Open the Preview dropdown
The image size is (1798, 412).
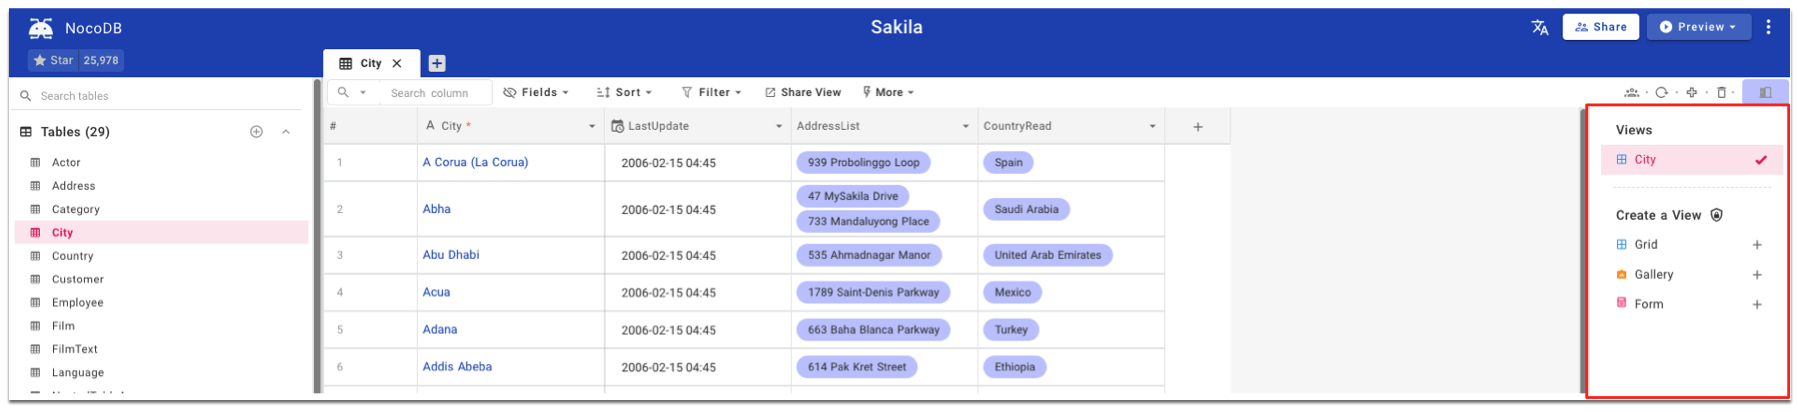pyautogui.click(x=1698, y=27)
